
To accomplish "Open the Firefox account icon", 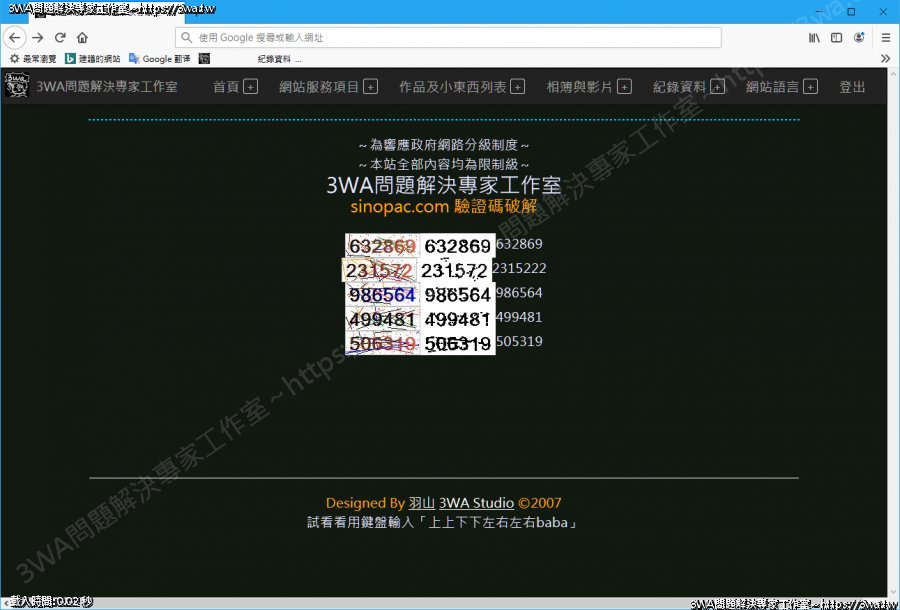I will (859, 38).
